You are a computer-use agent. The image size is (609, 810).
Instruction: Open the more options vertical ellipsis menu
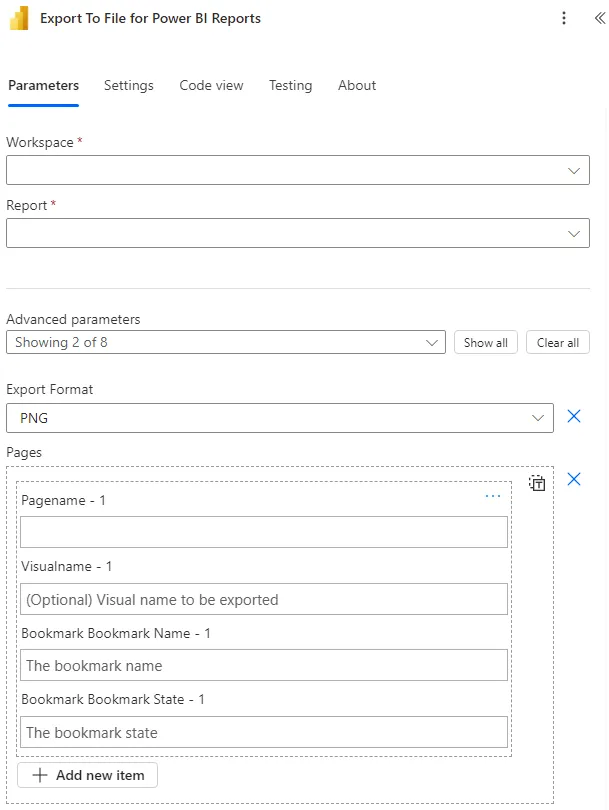click(x=563, y=18)
